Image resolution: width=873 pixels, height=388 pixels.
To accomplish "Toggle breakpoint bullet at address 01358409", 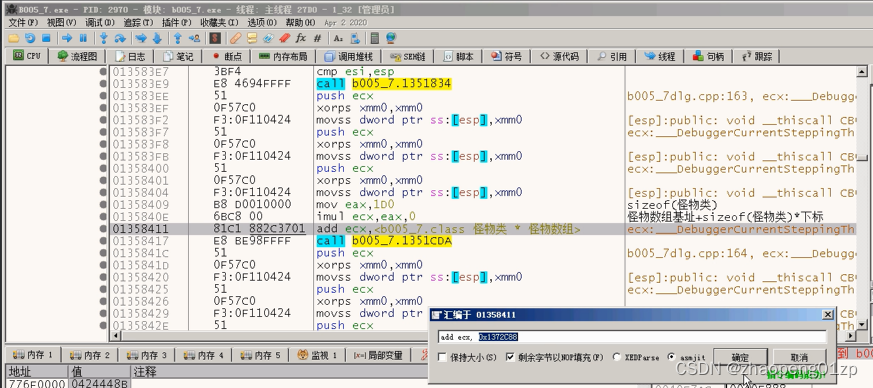I will [103, 204].
